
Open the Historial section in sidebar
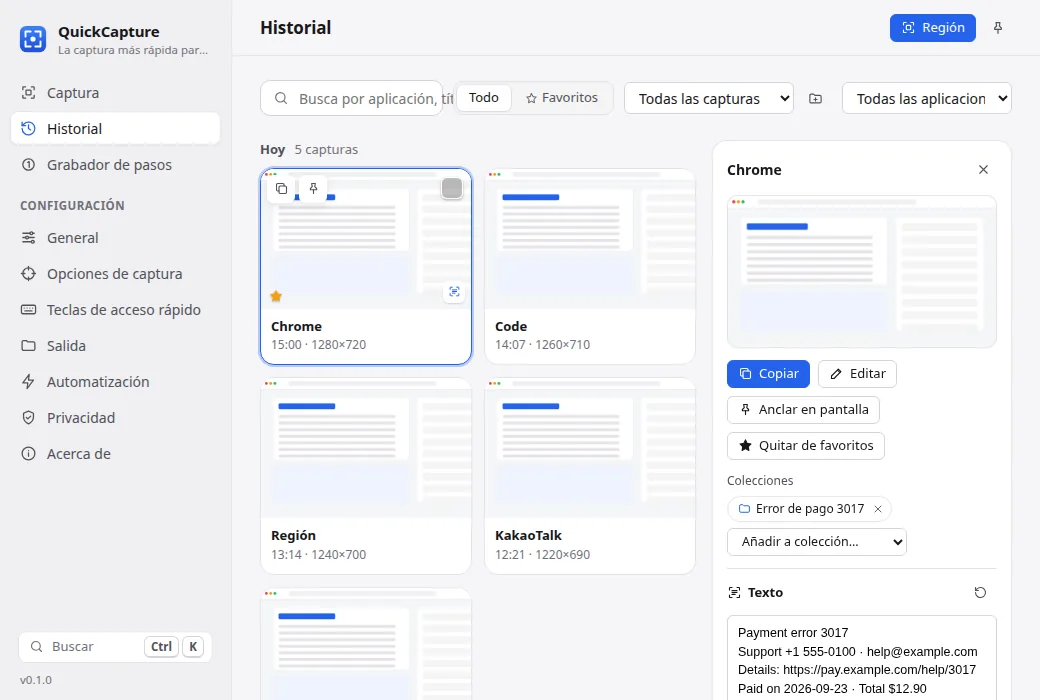115,129
